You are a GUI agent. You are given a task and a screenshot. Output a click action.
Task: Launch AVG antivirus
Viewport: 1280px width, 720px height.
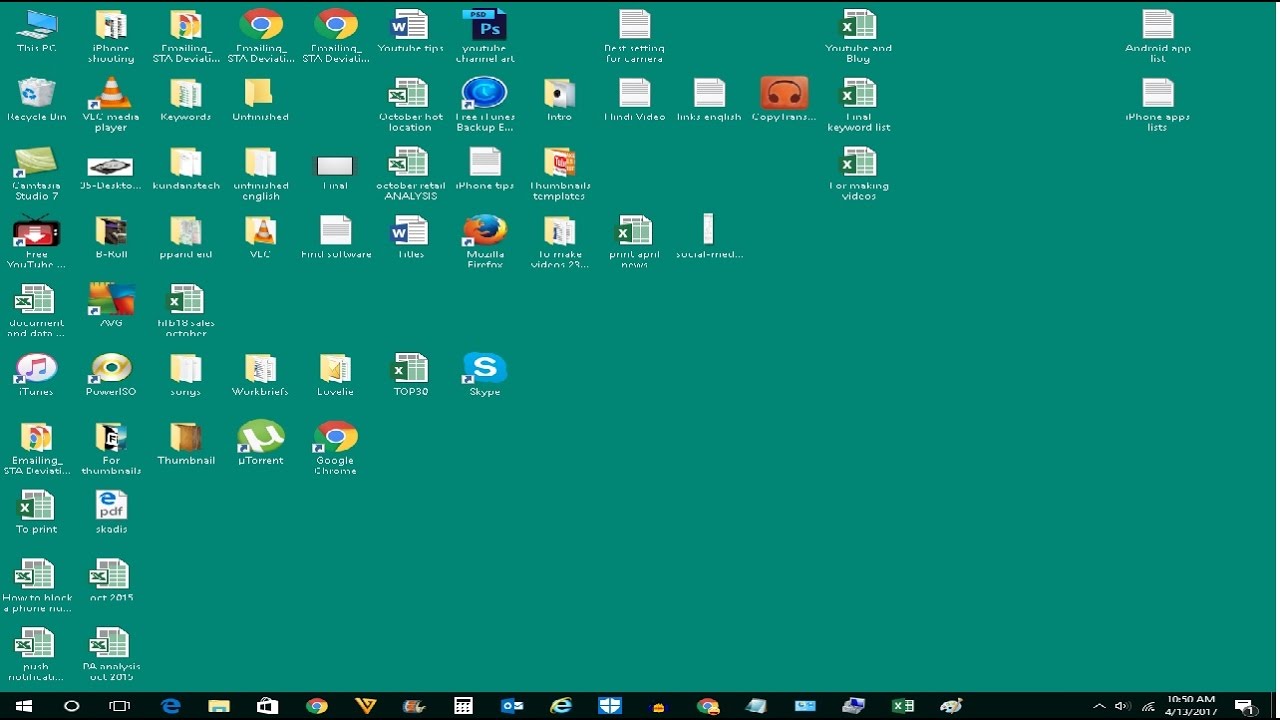[110, 299]
